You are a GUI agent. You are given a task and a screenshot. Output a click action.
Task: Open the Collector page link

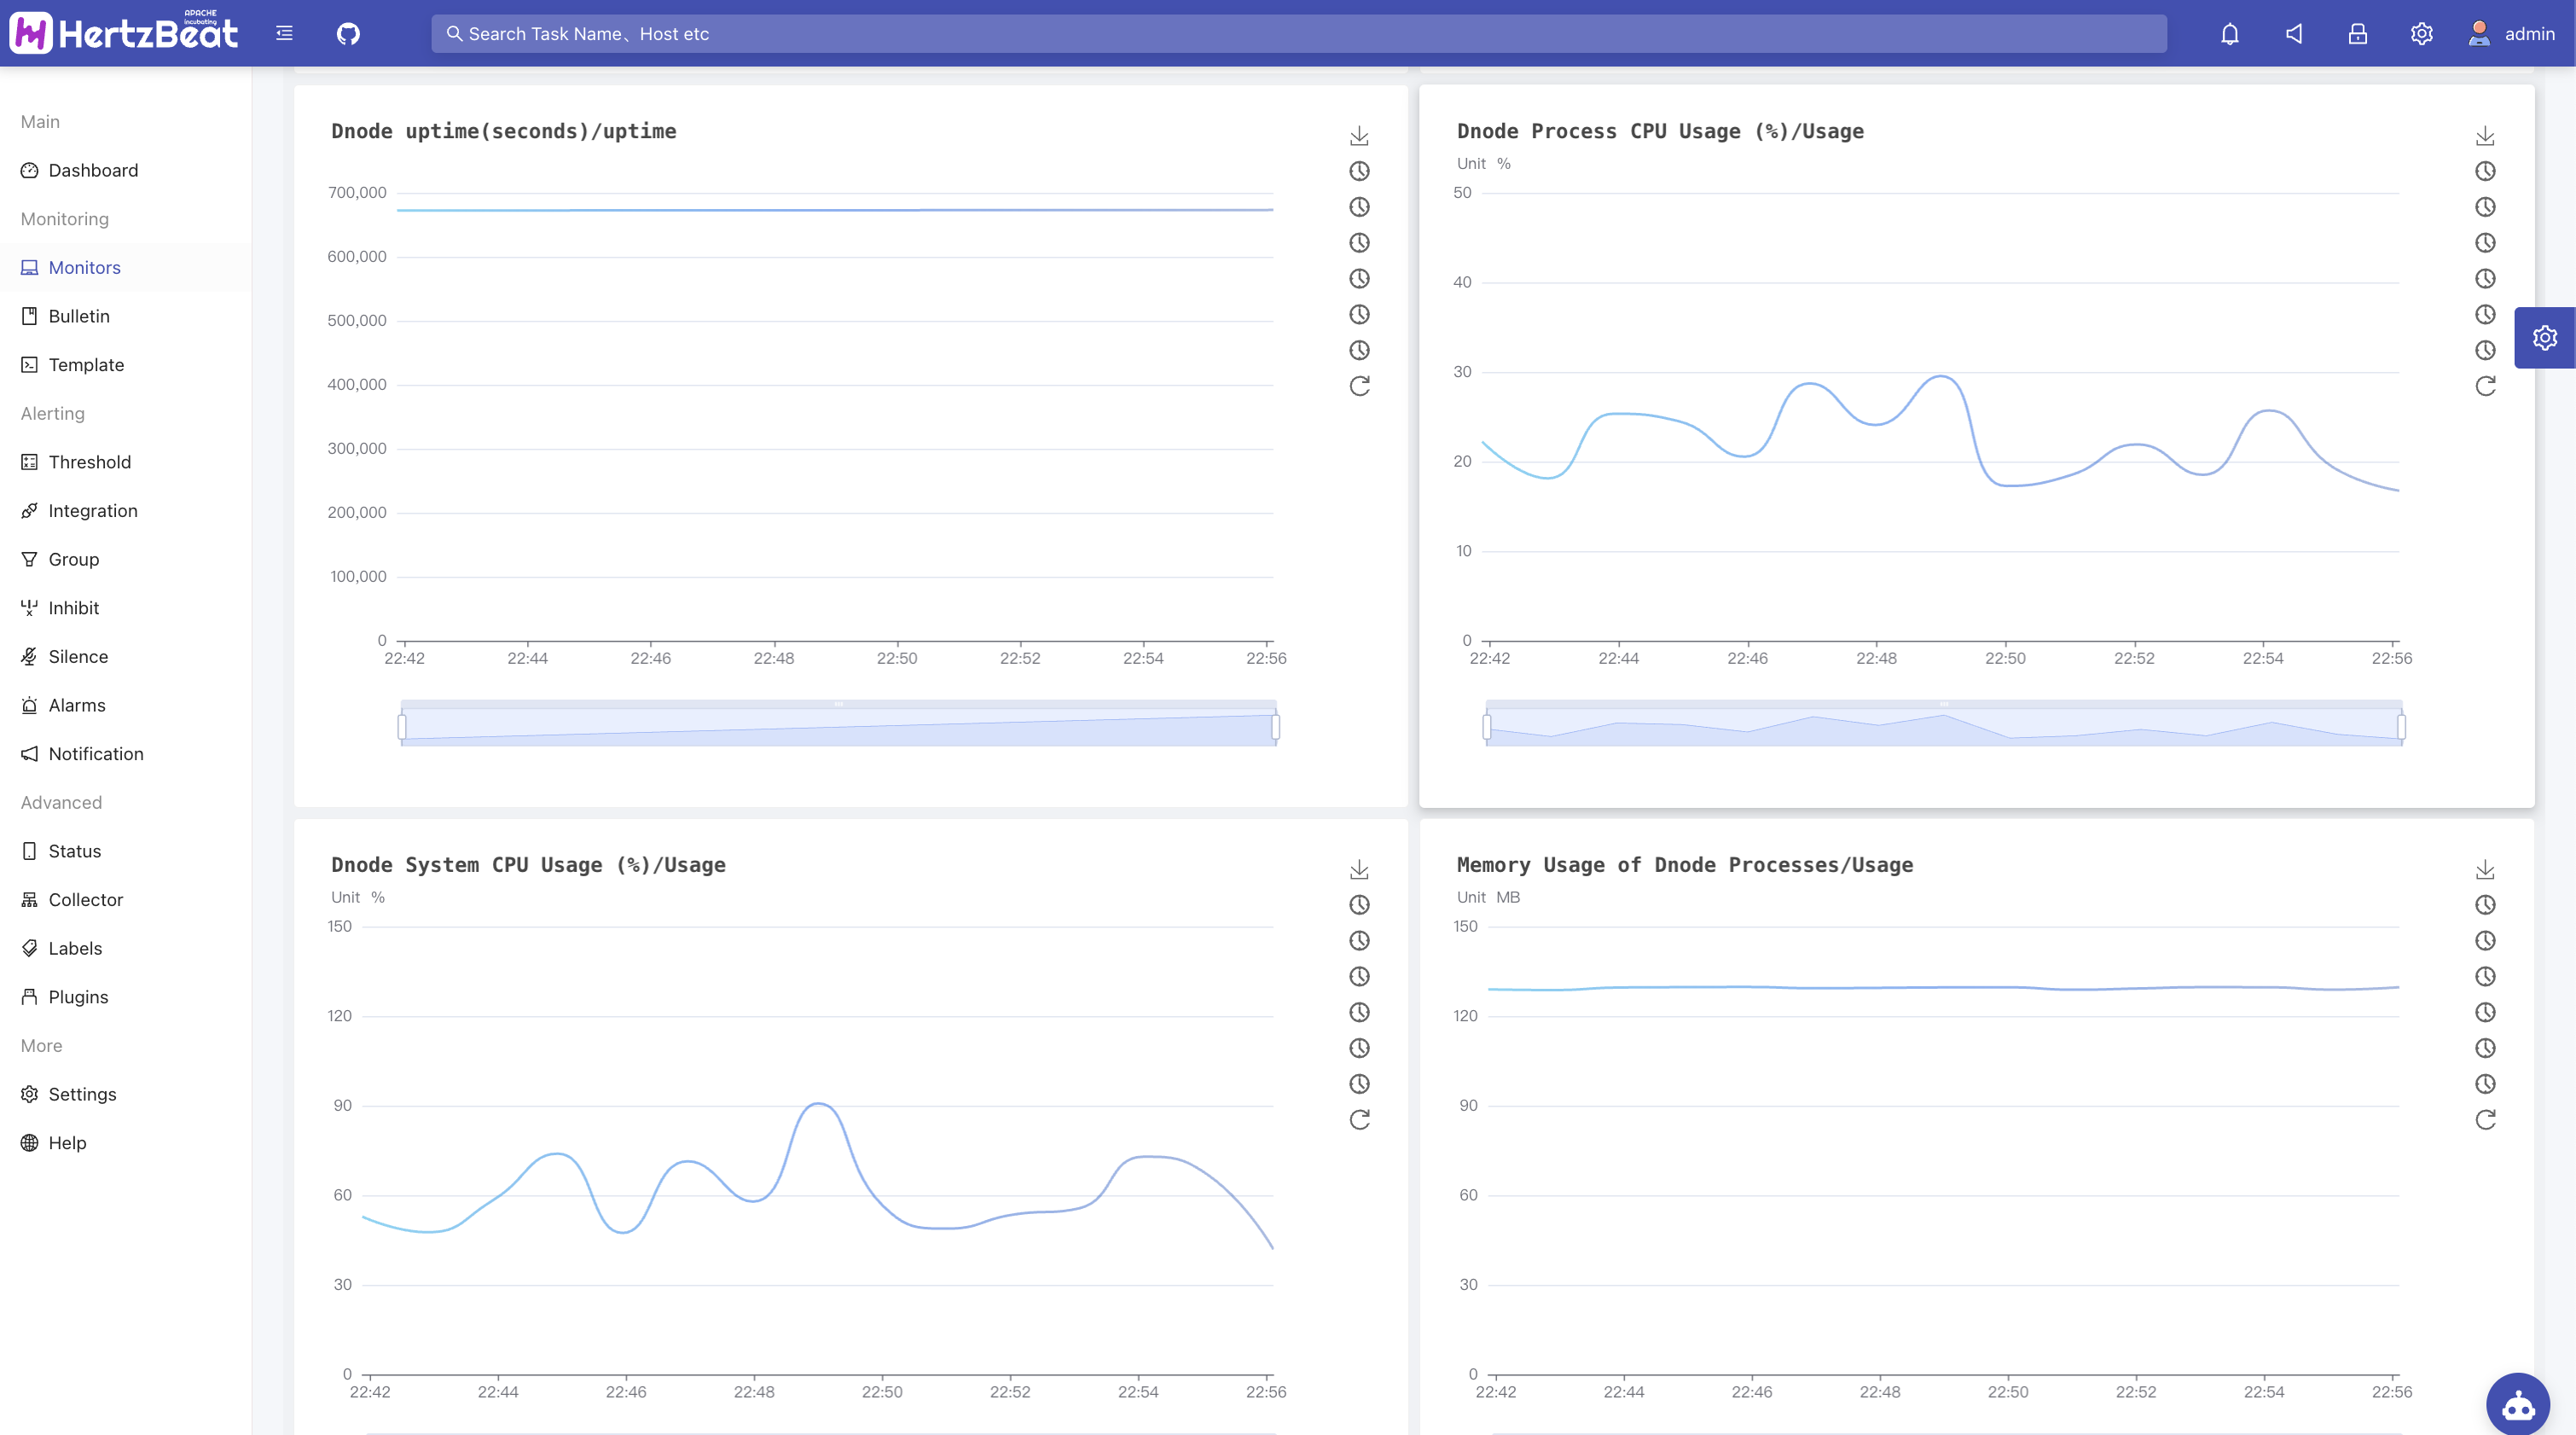tap(85, 900)
